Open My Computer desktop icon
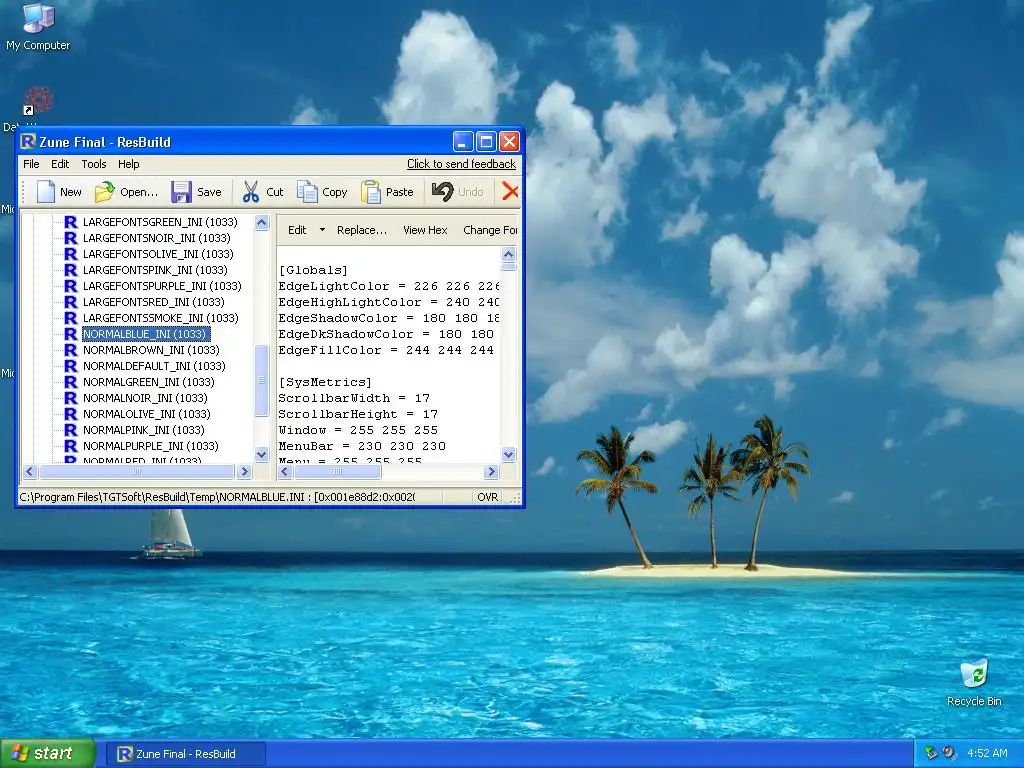The height and width of the screenshot is (768, 1024). pos(38,26)
